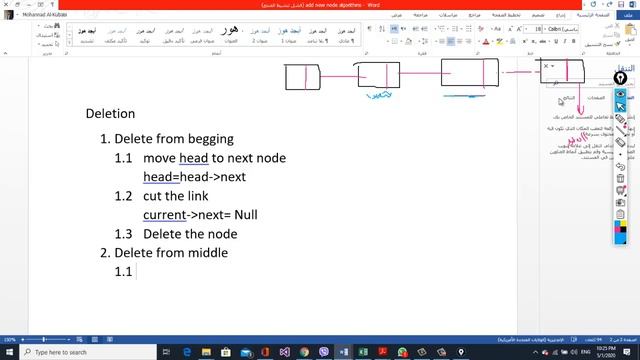Toggle the highlighted center alignment button
Viewport: 640px width, 360px height.
click(451, 41)
